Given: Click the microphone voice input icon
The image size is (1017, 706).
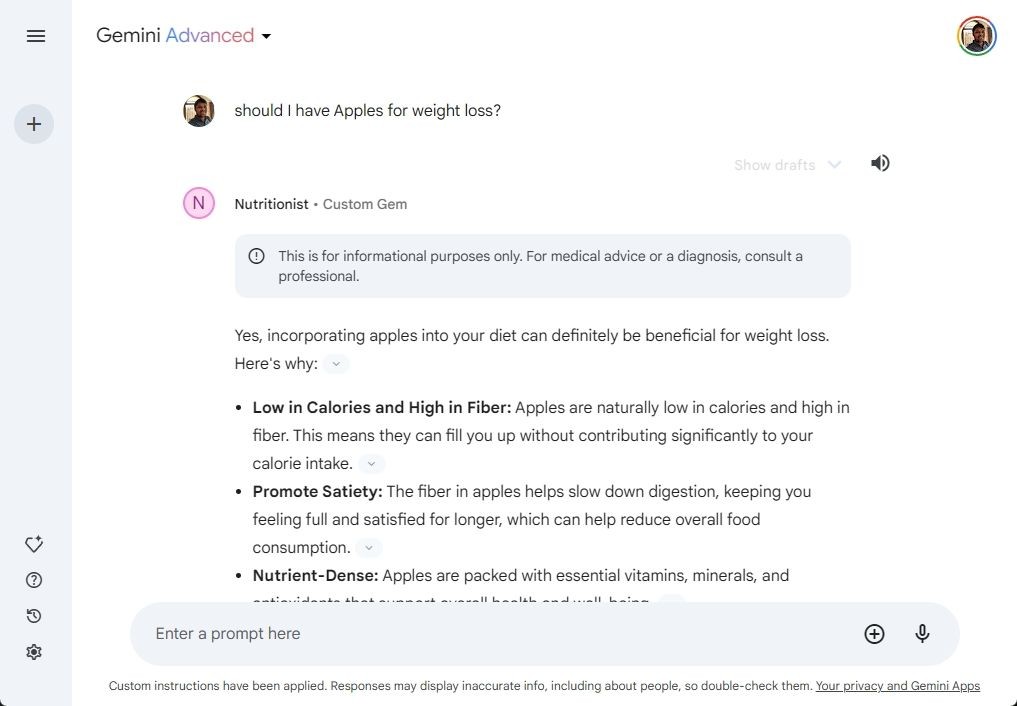Looking at the screenshot, I should 922,633.
